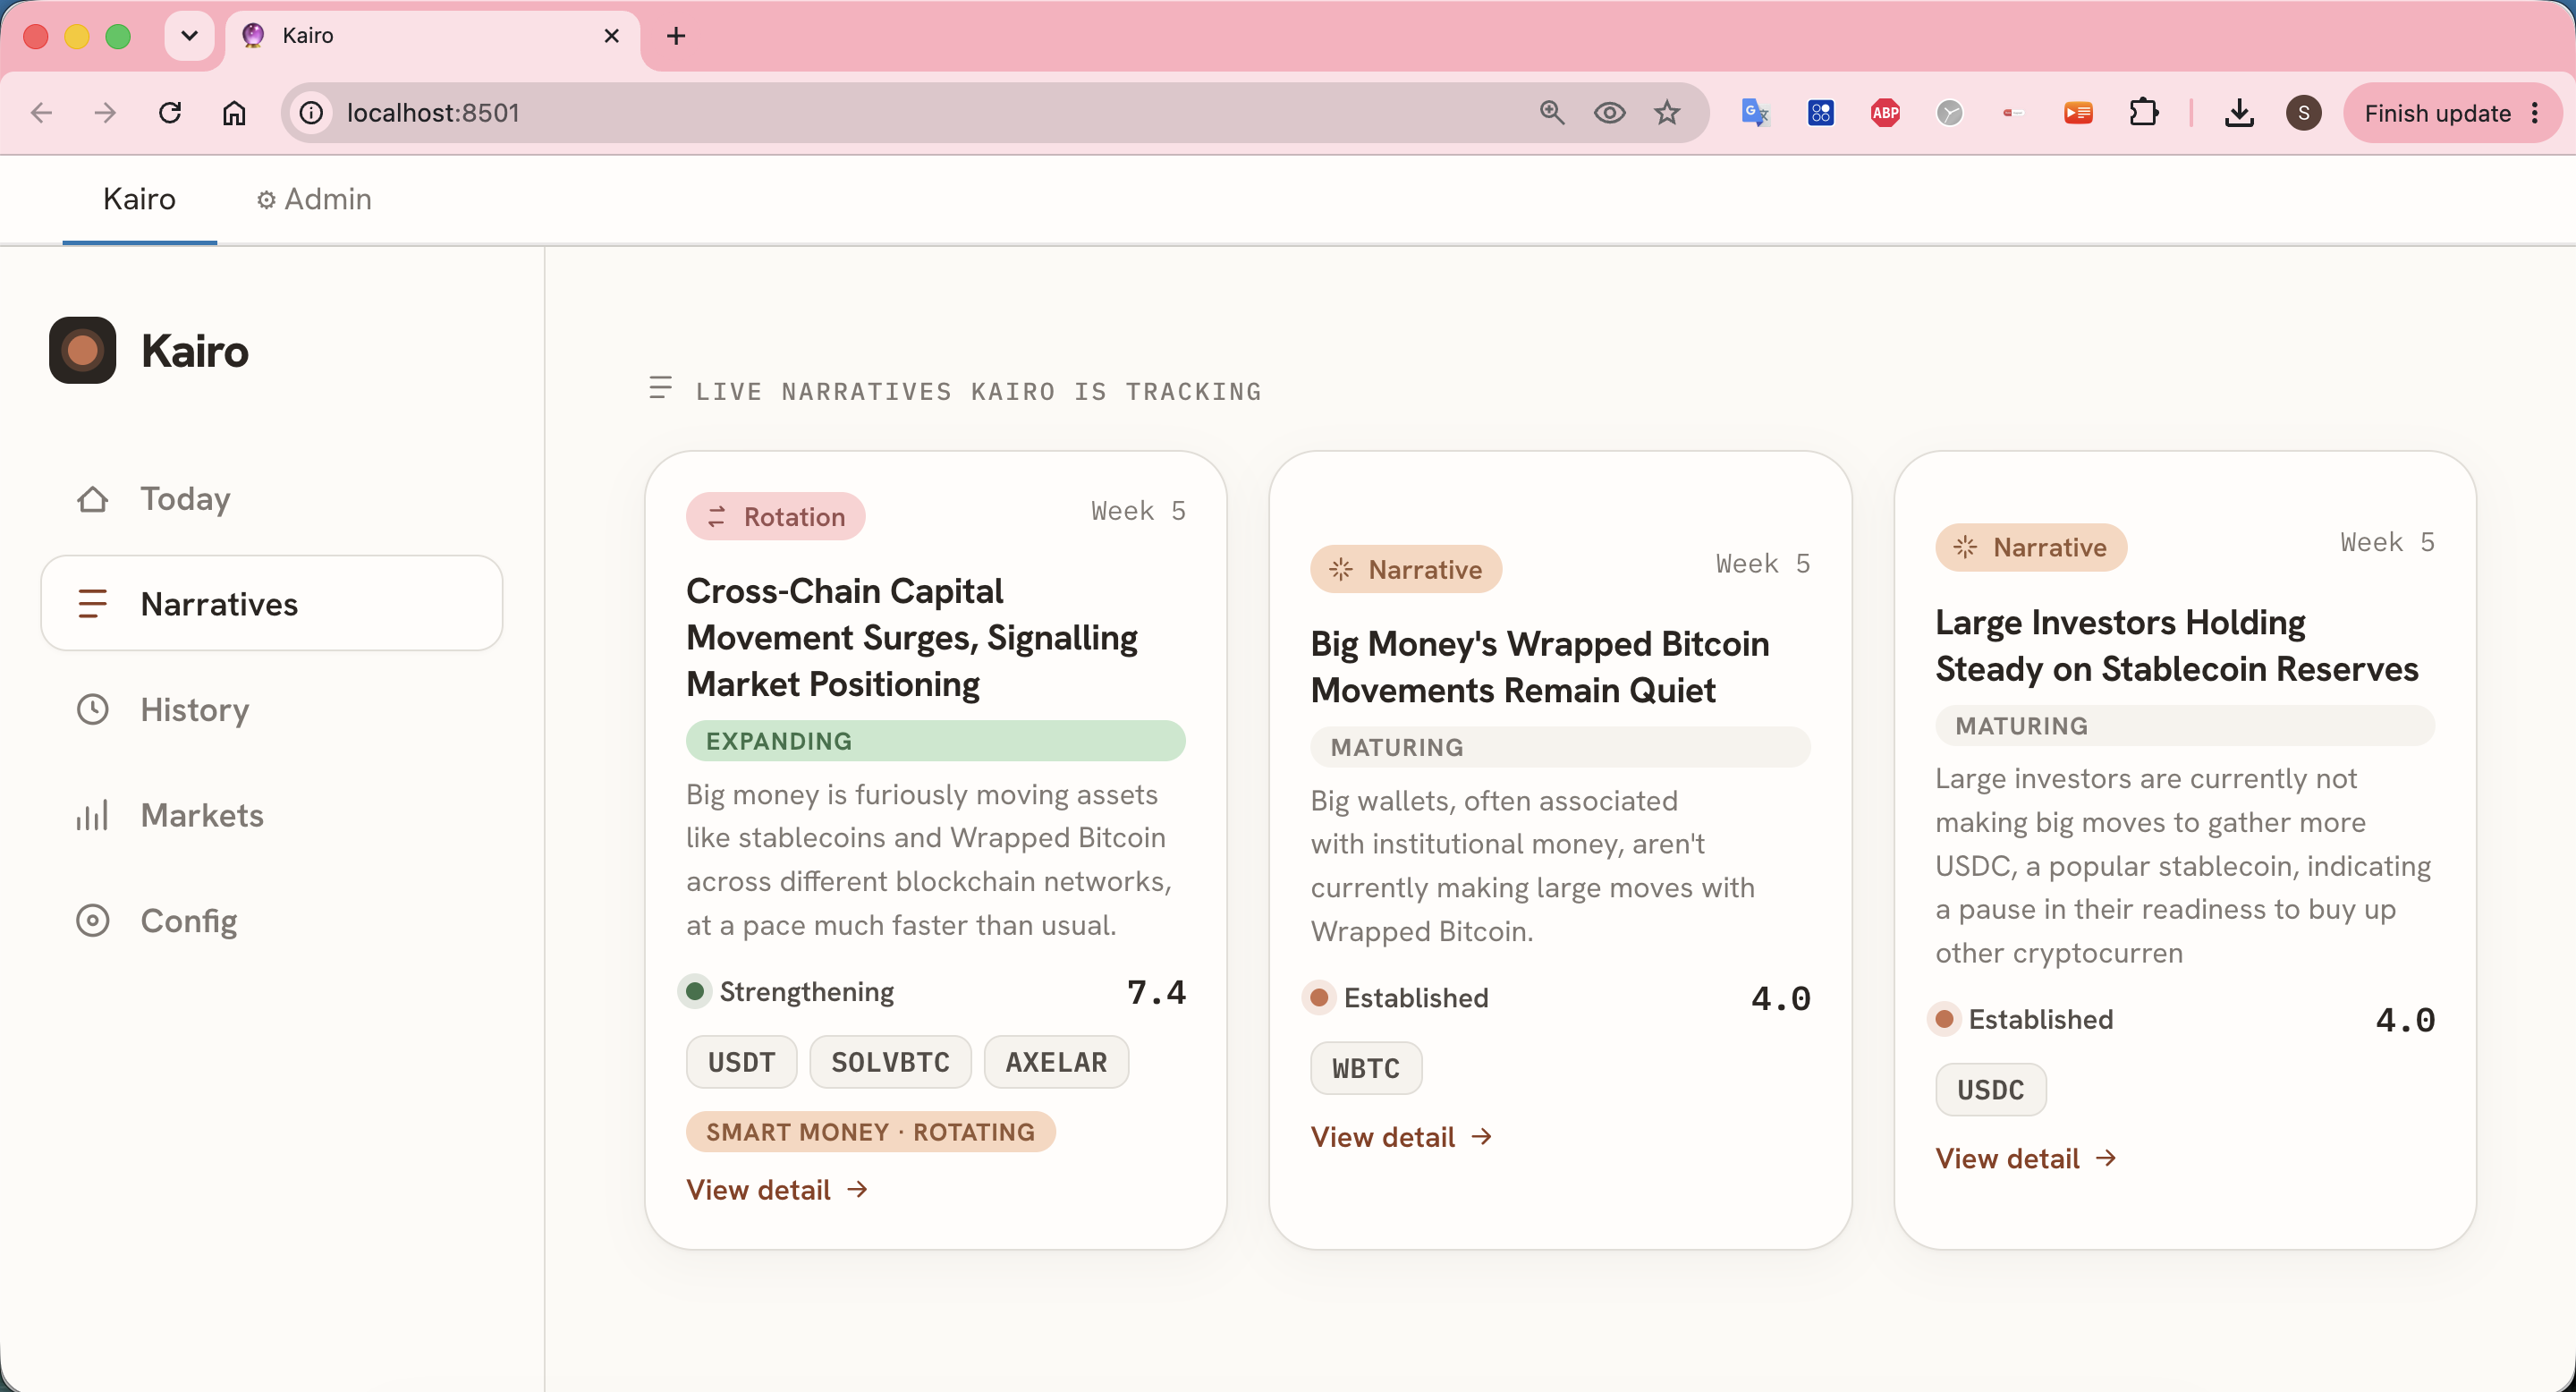Click the Finish update button
The width and height of the screenshot is (2576, 1392).
(2437, 113)
